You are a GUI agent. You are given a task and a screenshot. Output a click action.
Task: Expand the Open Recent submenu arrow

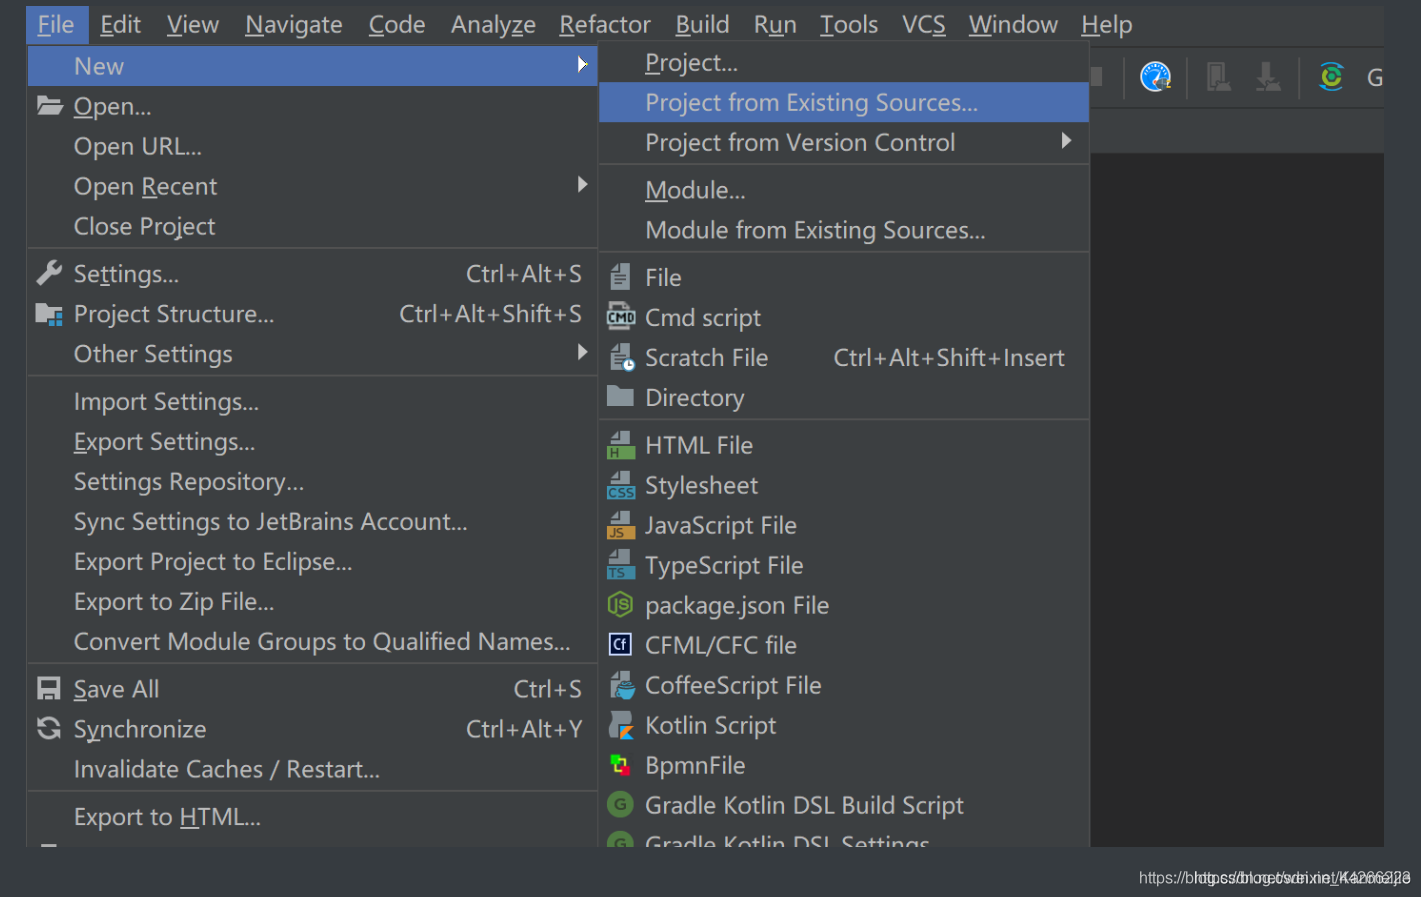click(x=582, y=185)
